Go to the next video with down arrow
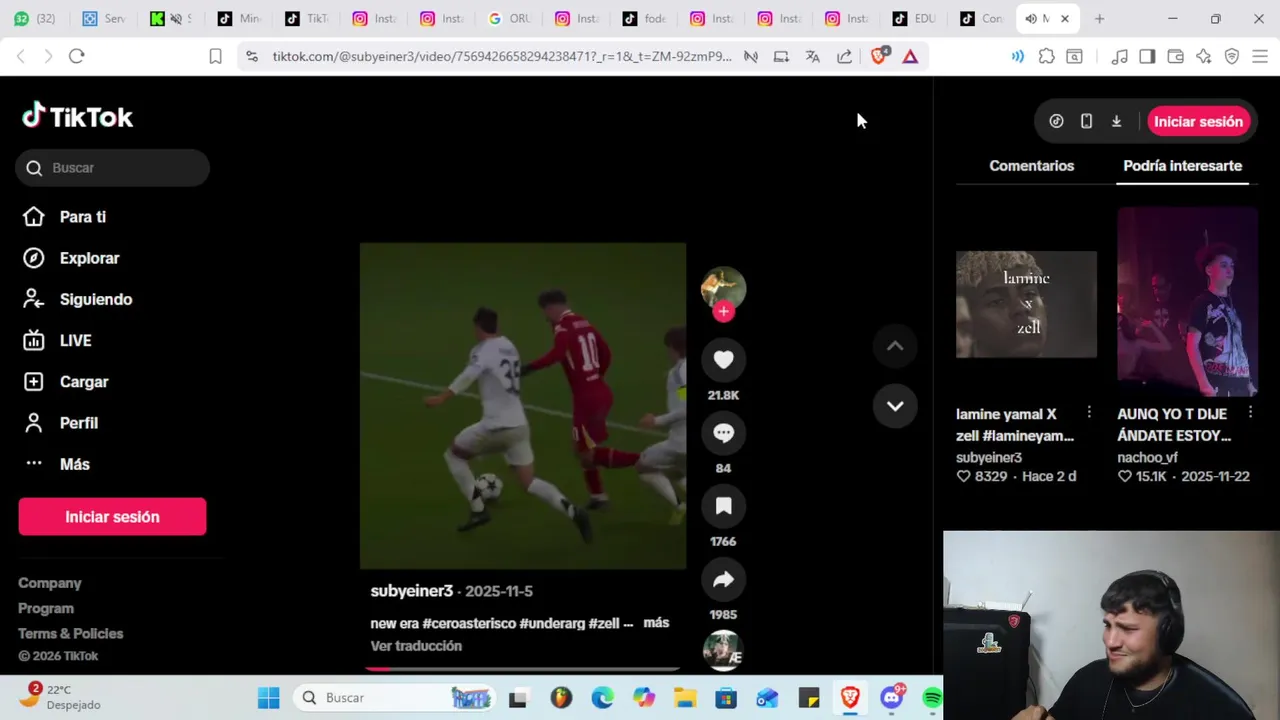This screenshot has height=720, width=1280. pos(895,406)
